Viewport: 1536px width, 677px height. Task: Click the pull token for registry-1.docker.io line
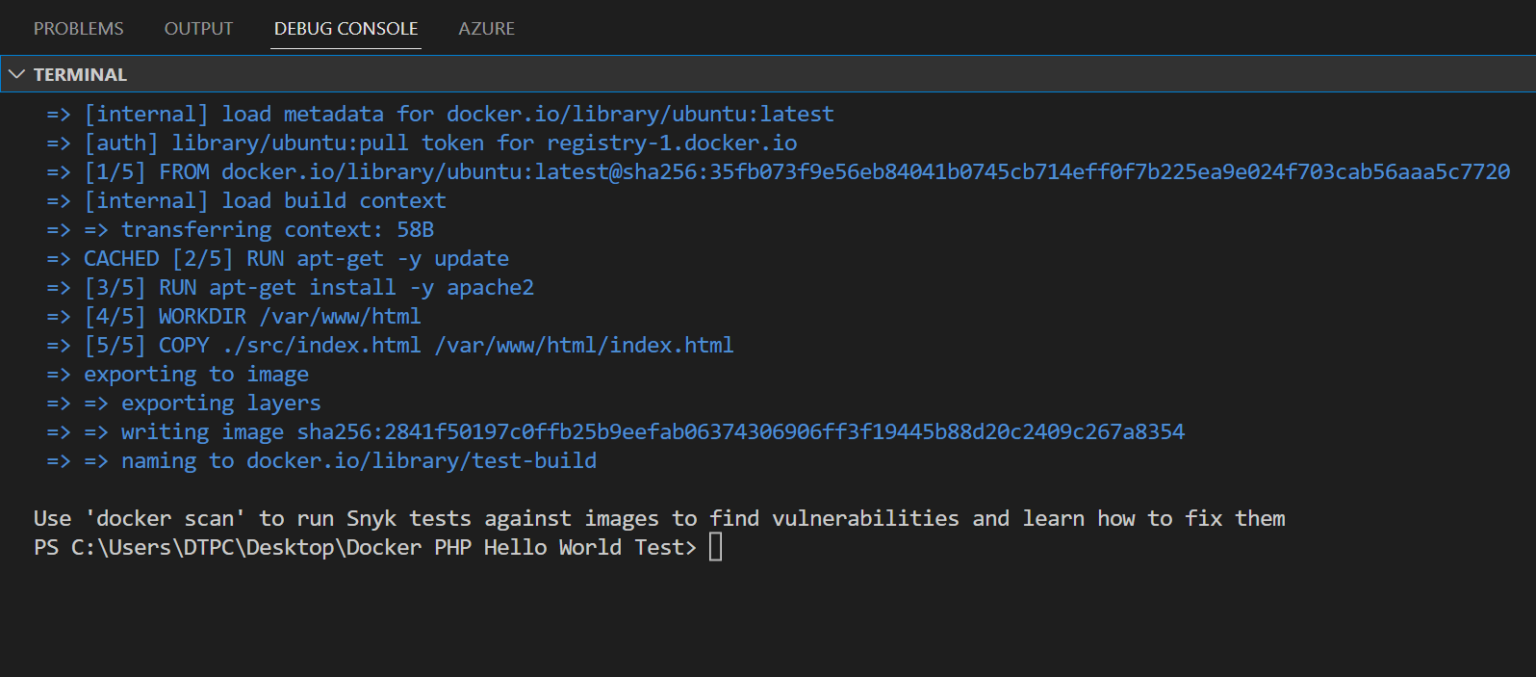pyautogui.click(x=421, y=143)
